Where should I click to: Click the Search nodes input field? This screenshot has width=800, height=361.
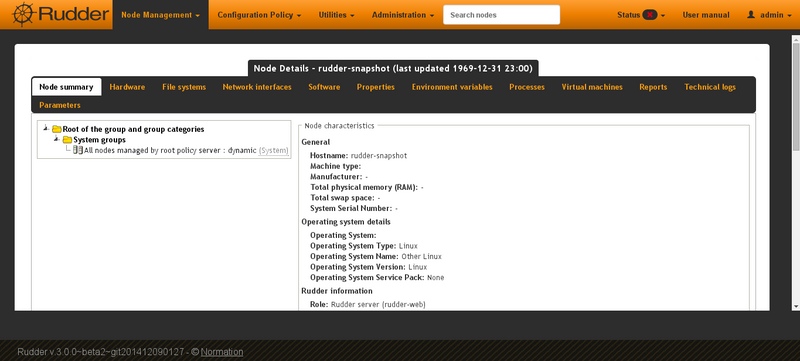tap(502, 15)
